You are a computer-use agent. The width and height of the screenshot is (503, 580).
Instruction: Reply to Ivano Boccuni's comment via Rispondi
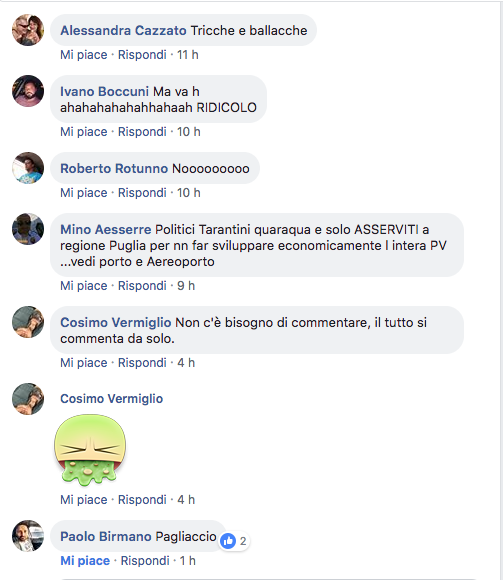142,132
